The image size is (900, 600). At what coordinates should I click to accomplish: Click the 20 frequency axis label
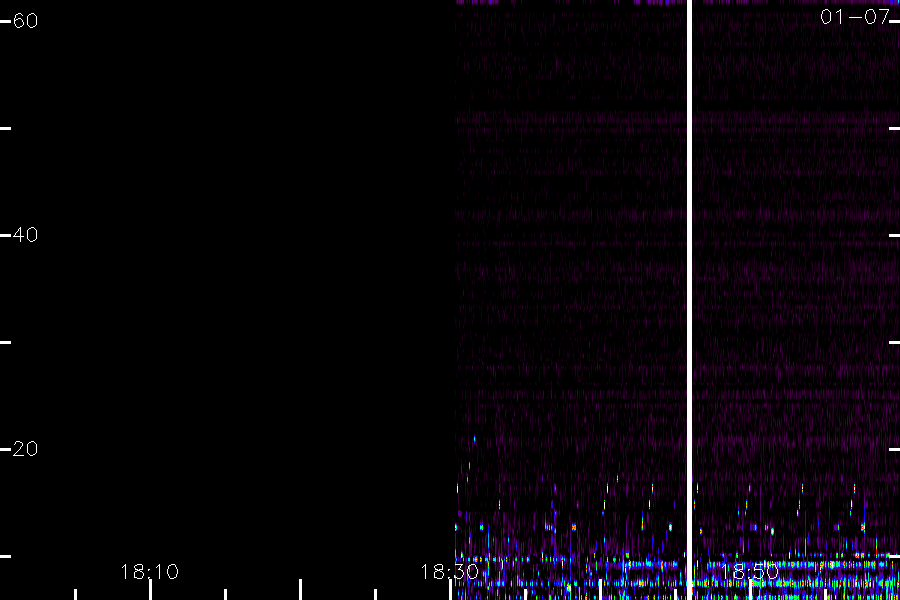click(x=25, y=448)
